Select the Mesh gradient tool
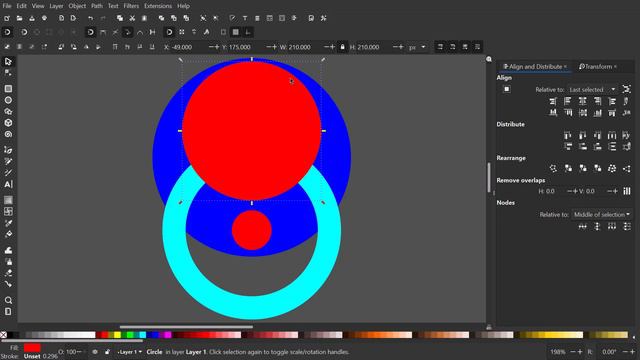640x360 pixels. click(x=8, y=211)
